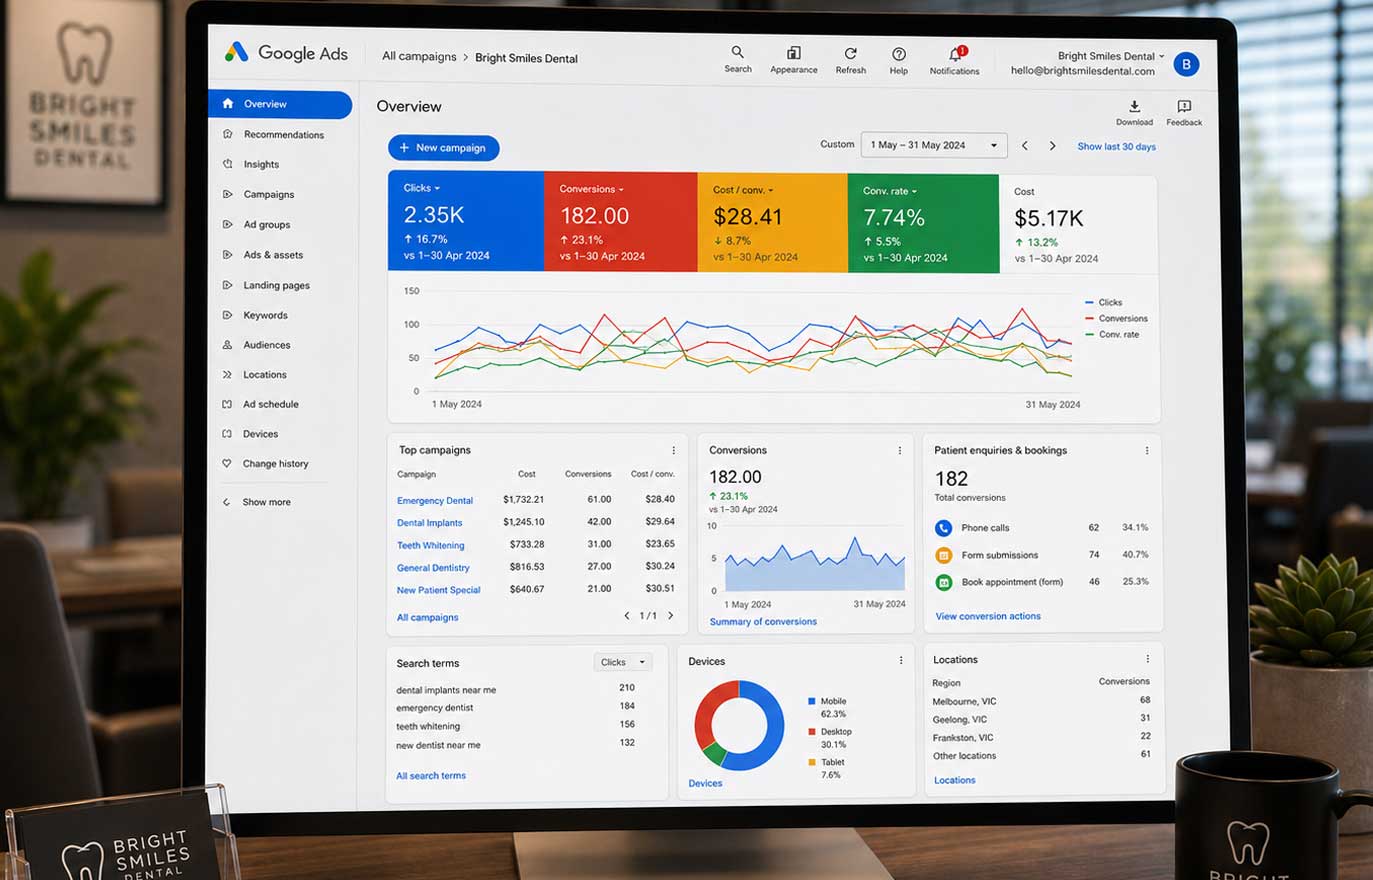Image resolution: width=1373 pixels, height=880 pixels.
Task: Go to next date range arrow
Action: (x=1052, y=146)
